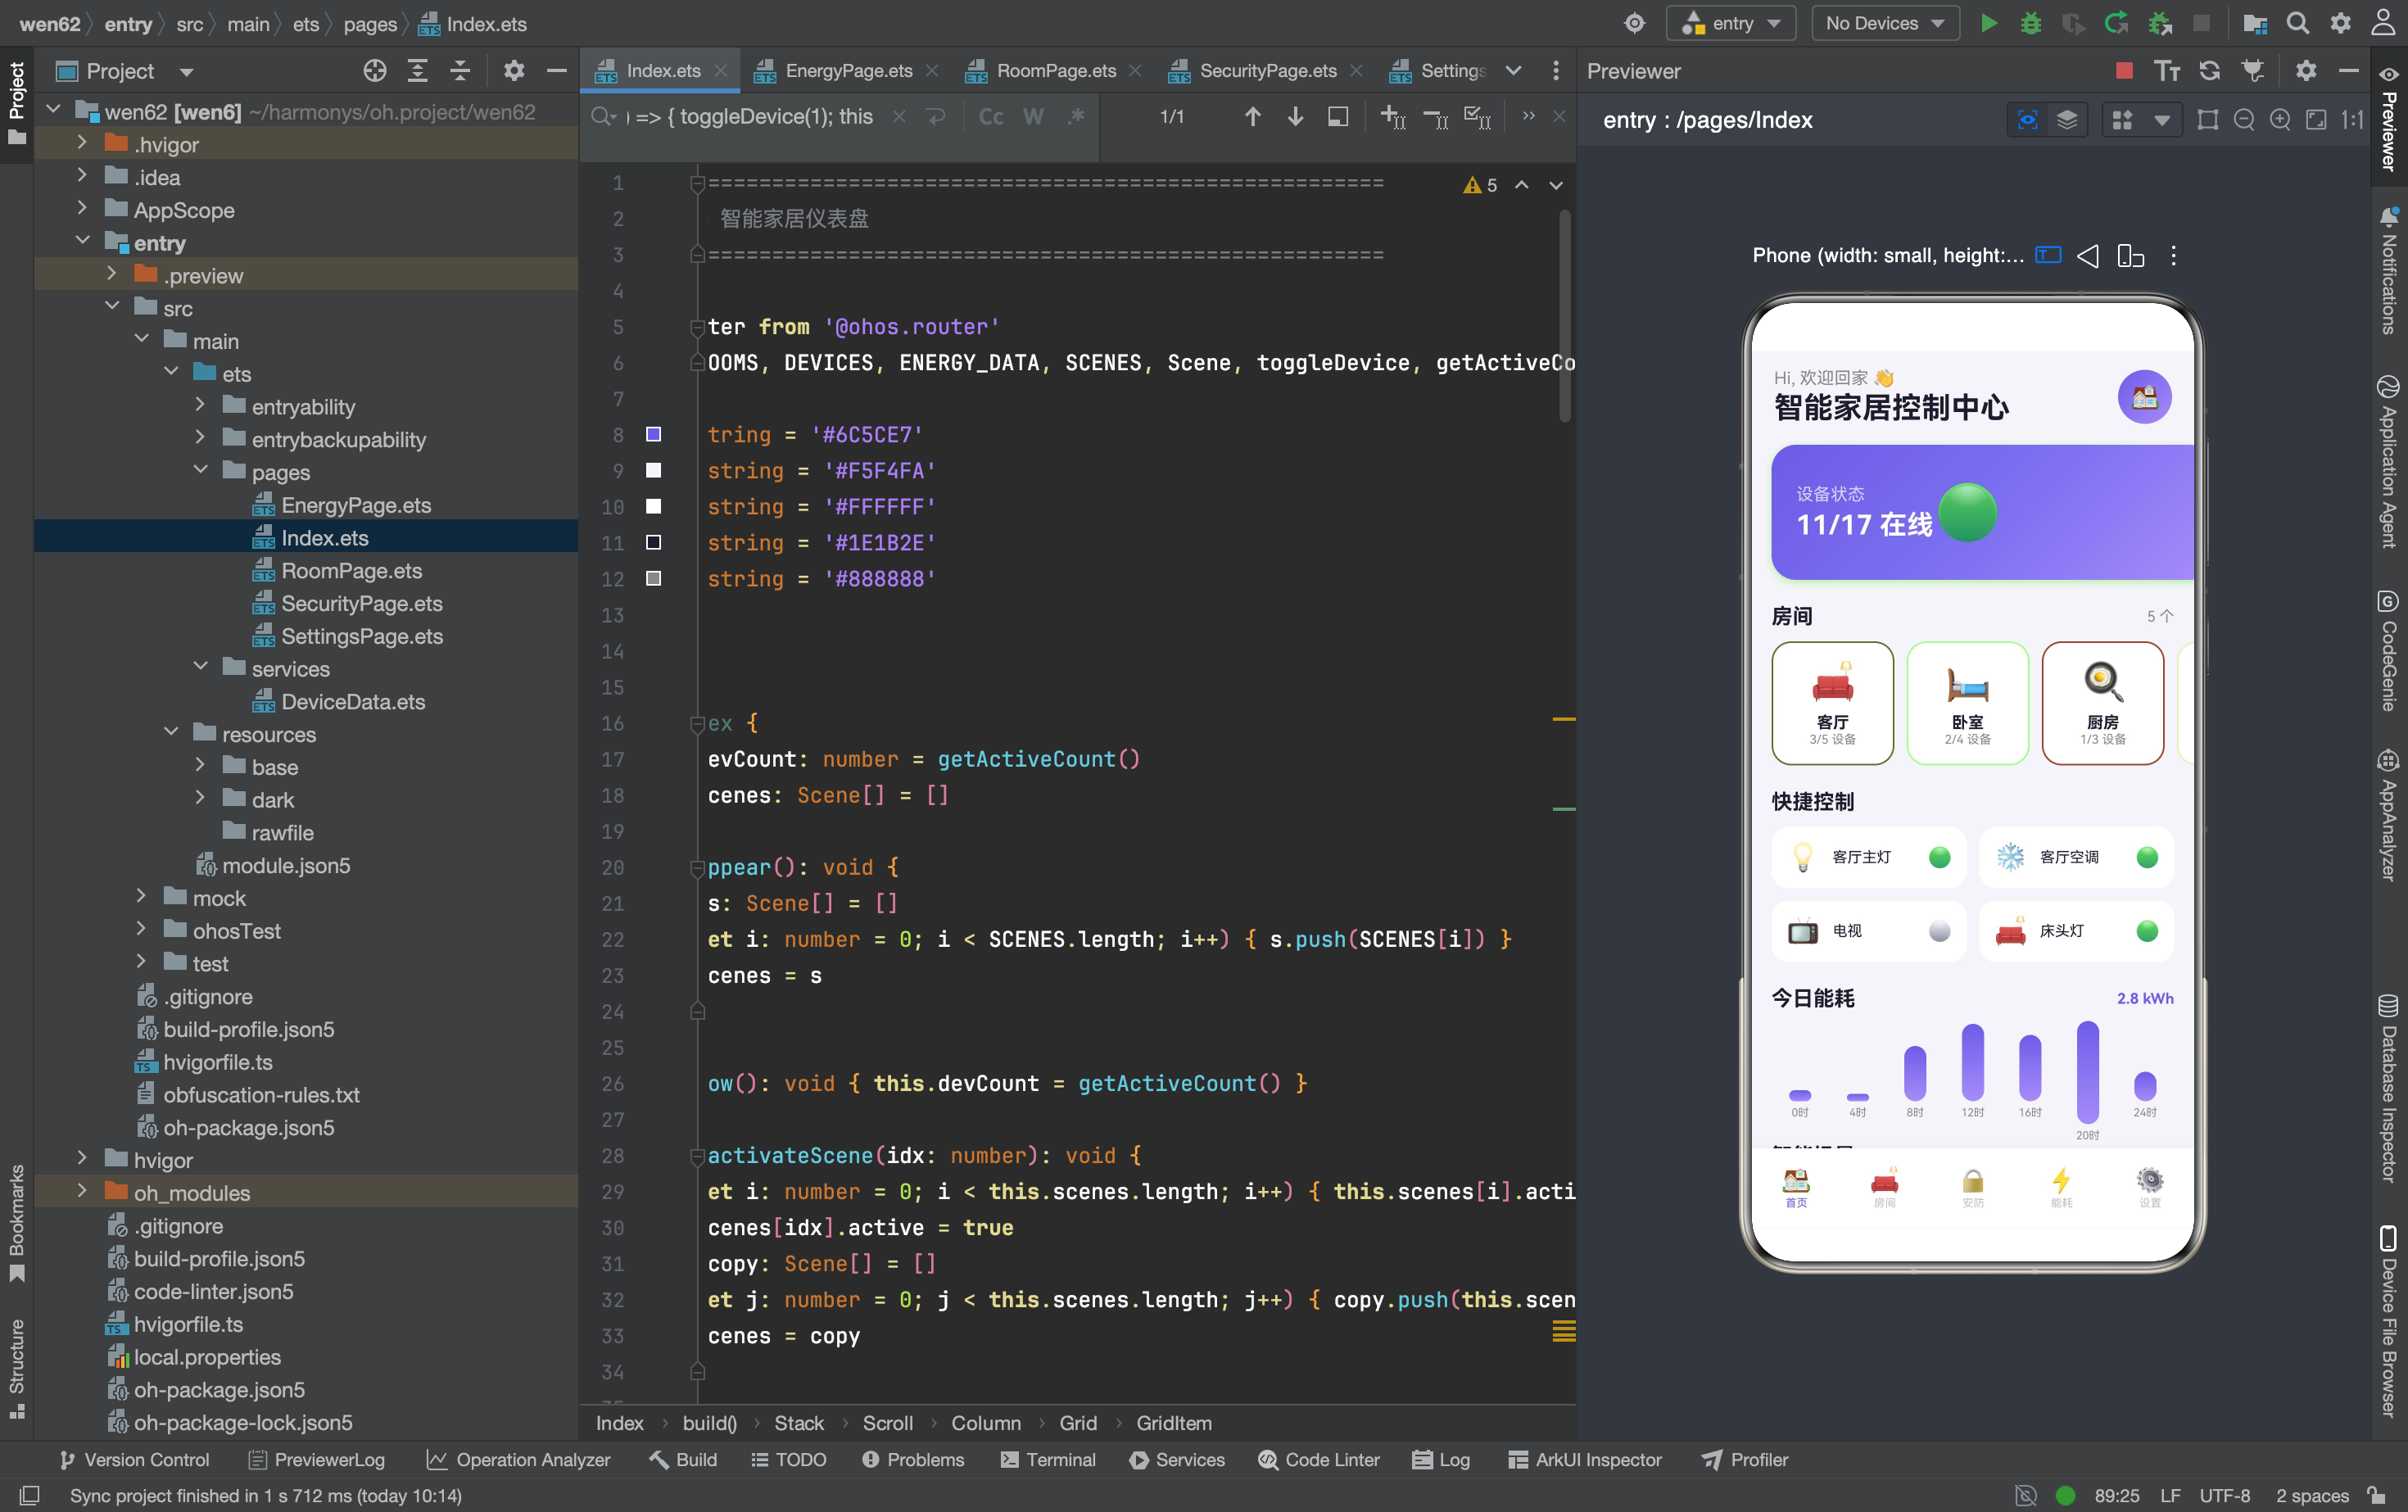Click the Previewer font size Tт icon
This screenshot has width=2408, height=1512.
(2167, 71)
